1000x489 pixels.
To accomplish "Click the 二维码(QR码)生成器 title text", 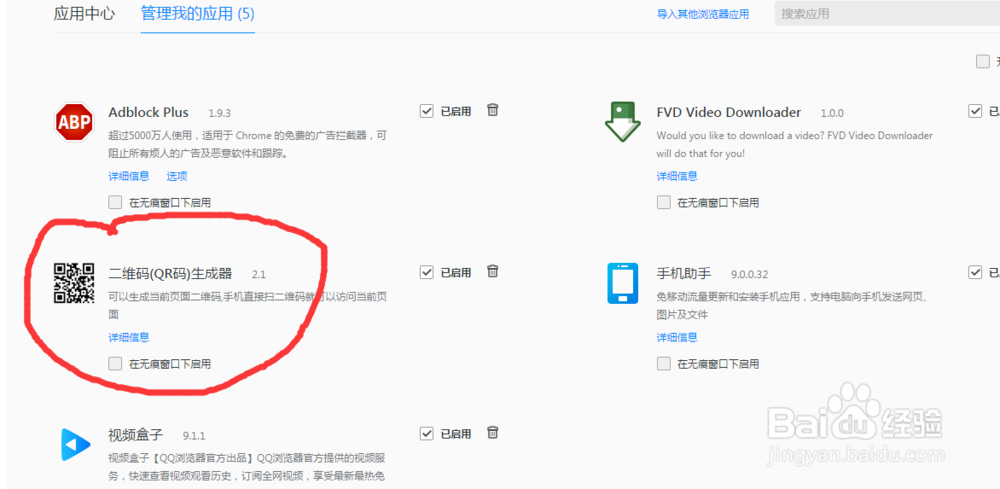I will click(x=171, y=274).
